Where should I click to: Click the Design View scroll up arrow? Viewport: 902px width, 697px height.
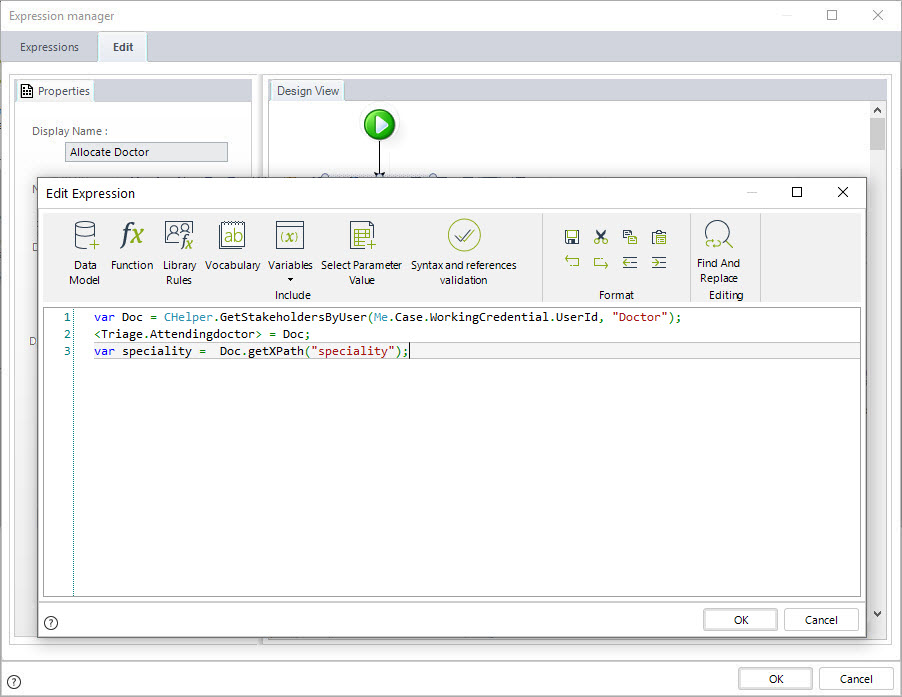pos(877,110)
